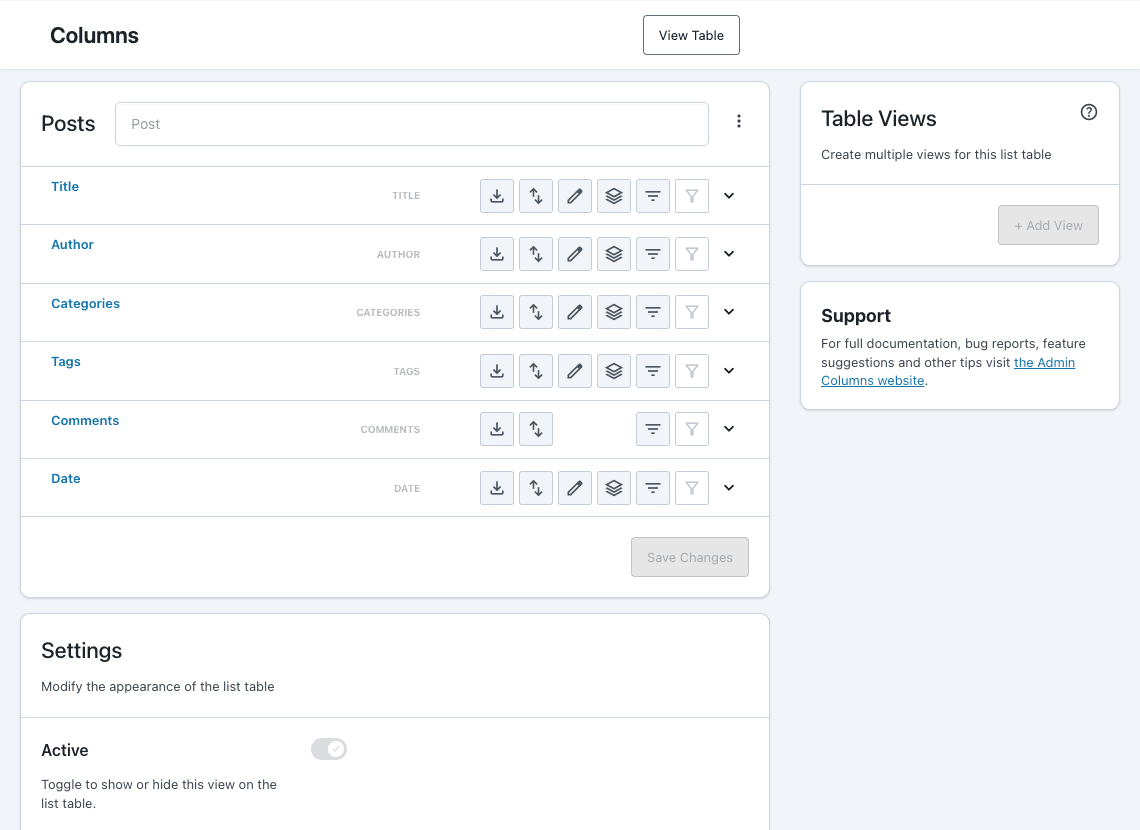
Task: Click the export icon in Author row
Action: click(497, 254)
